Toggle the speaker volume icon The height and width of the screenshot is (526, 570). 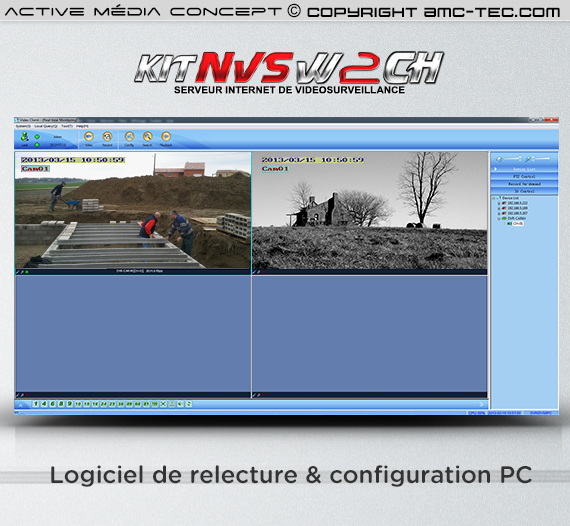coord(499,159)
